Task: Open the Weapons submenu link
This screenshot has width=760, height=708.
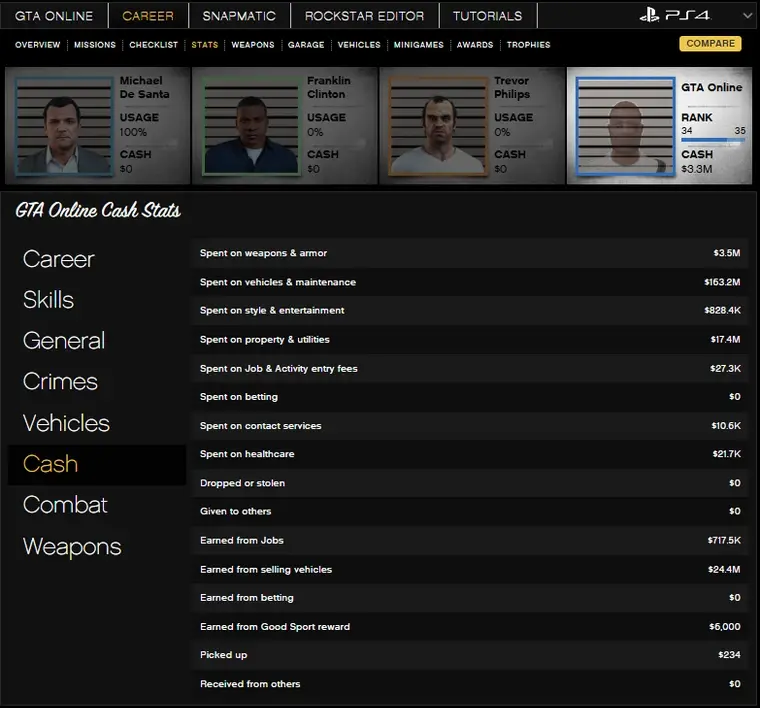Action: point(253,45)
